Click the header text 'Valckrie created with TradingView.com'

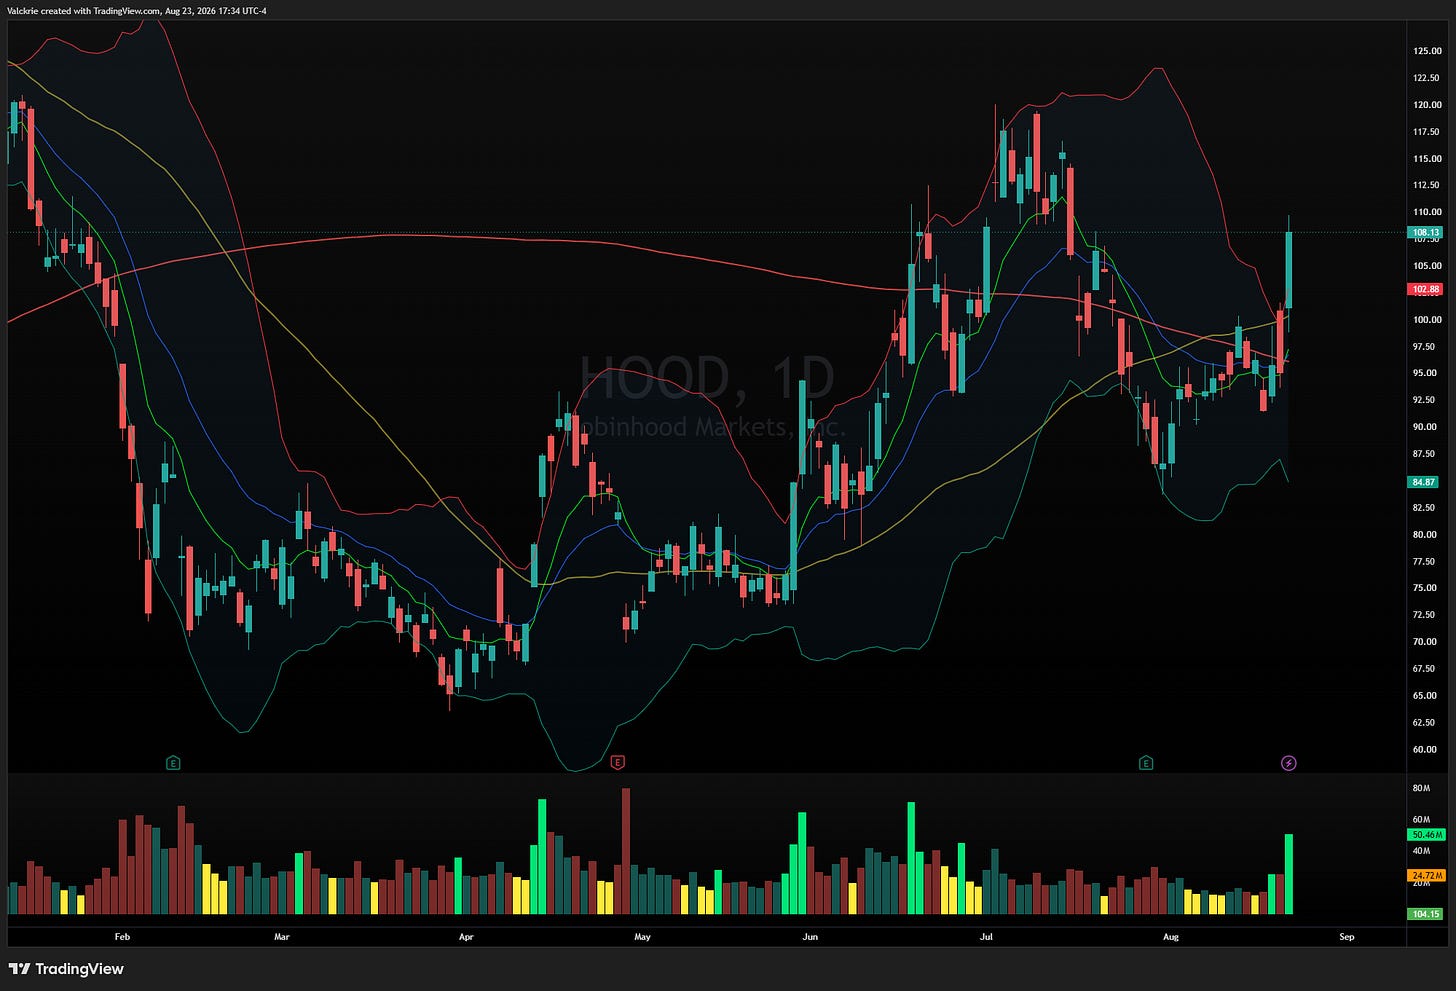(83, 11)
